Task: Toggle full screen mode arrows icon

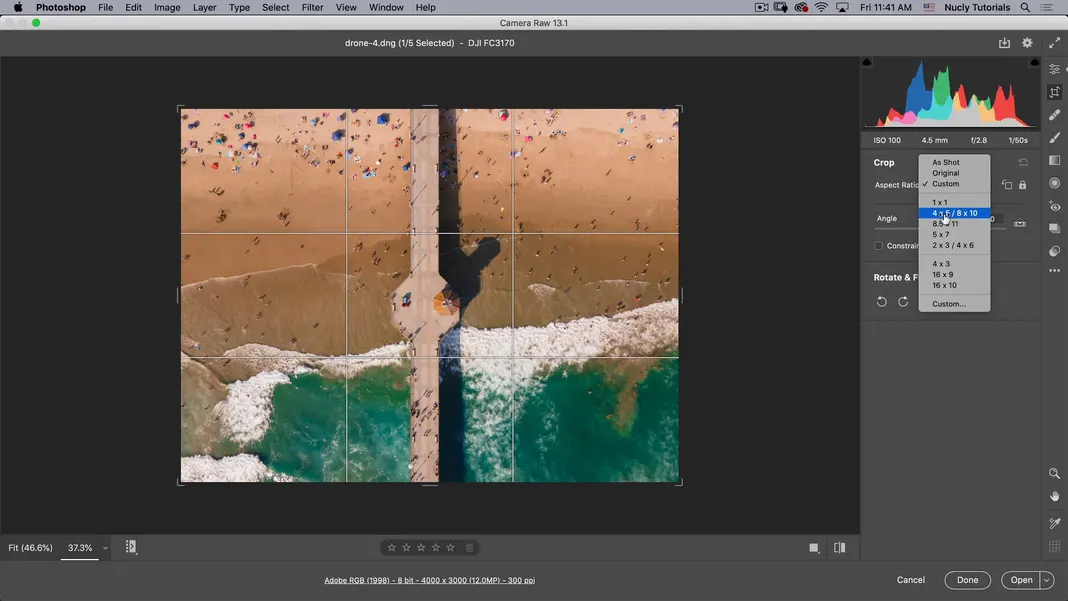Action: (1054, 43)
